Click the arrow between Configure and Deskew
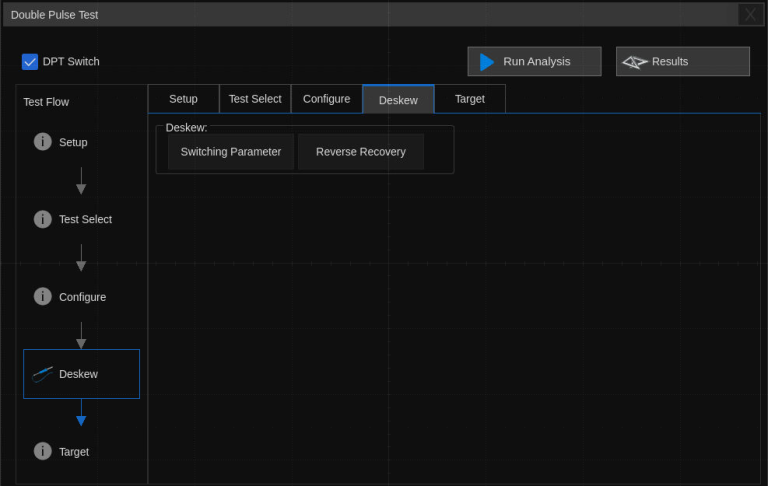 tap(81, 336)
